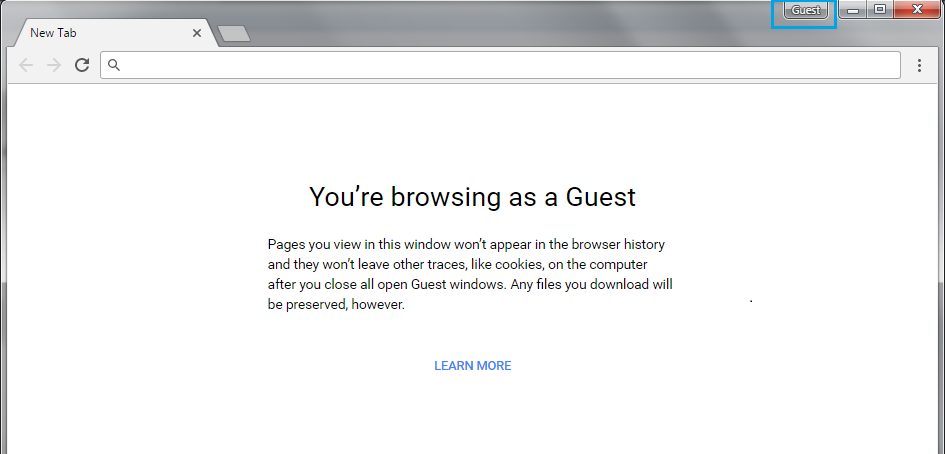Click the "You're browsing as a Guest" heading
945x454 pixels.
(472, 197)
